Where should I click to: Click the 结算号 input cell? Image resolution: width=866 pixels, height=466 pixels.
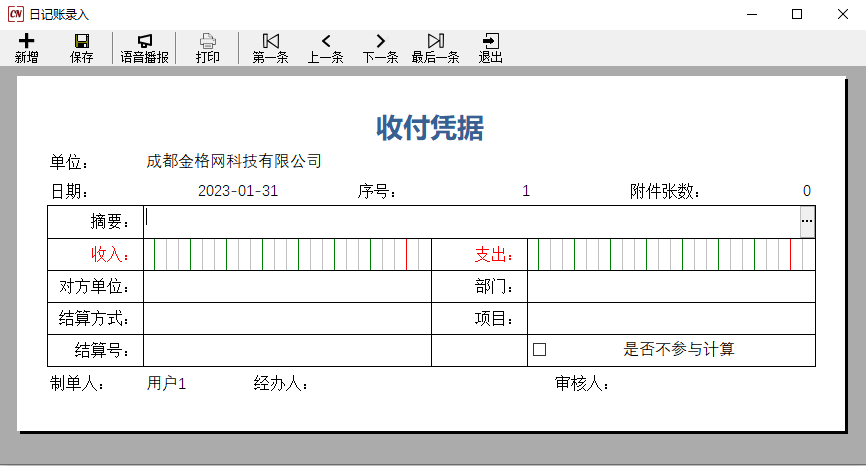click(287, 351)
